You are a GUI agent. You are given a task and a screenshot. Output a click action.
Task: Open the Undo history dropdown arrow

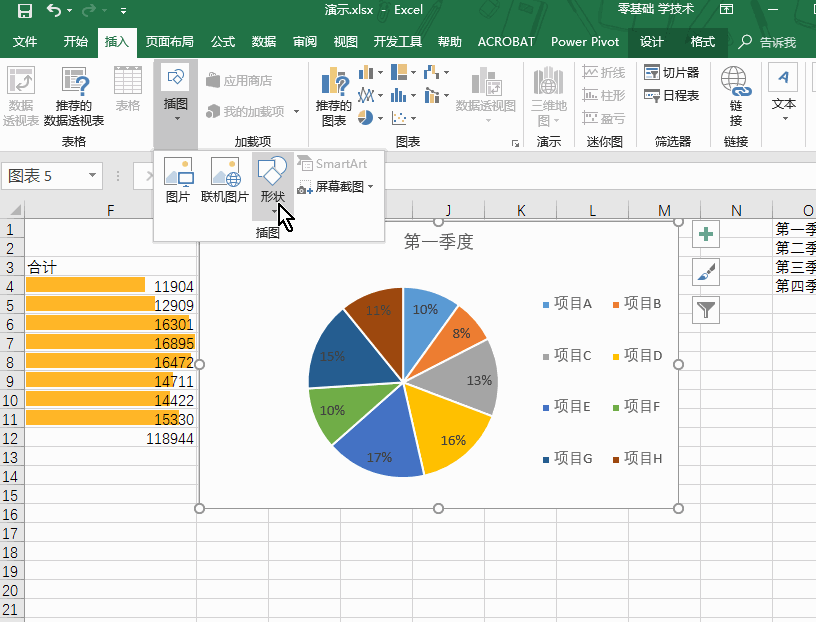tap(69, 10)
